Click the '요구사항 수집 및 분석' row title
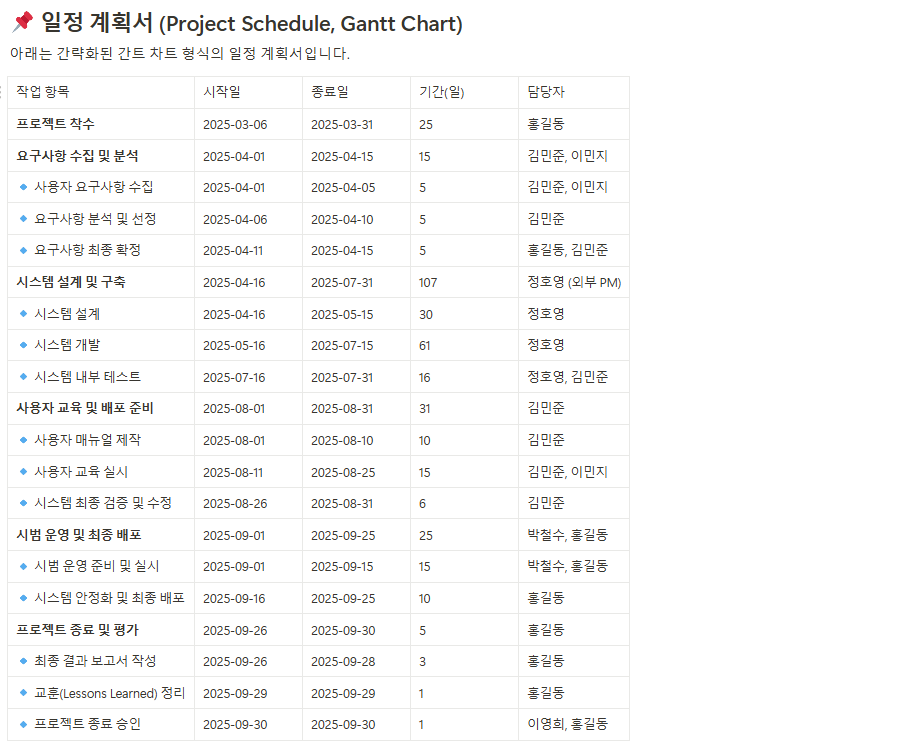This screenshot has height=751, width=915. click(x=78, y=156)
